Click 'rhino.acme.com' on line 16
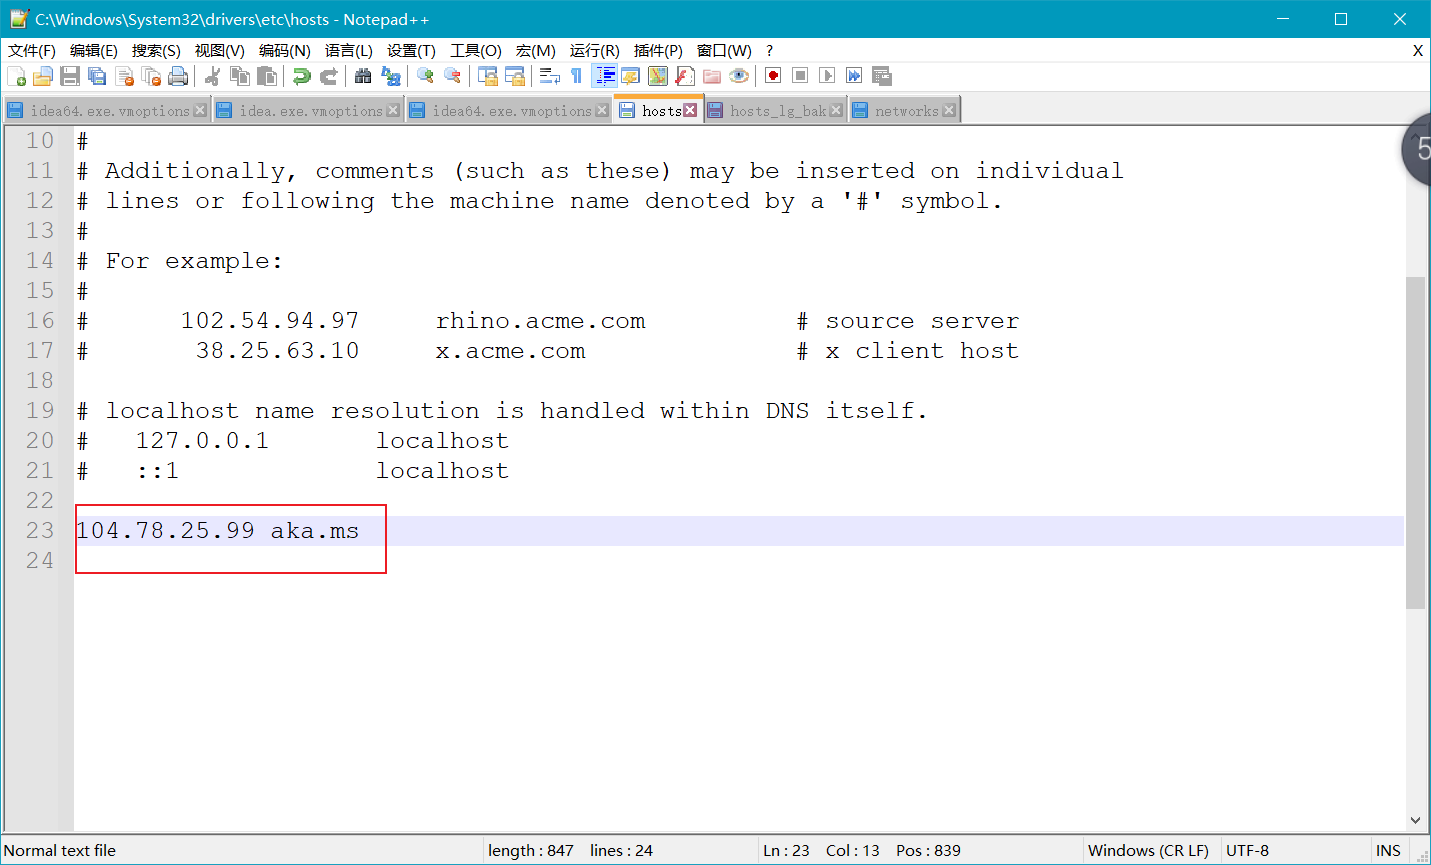This screenshot has height=865, width=1431. [540, 321]
